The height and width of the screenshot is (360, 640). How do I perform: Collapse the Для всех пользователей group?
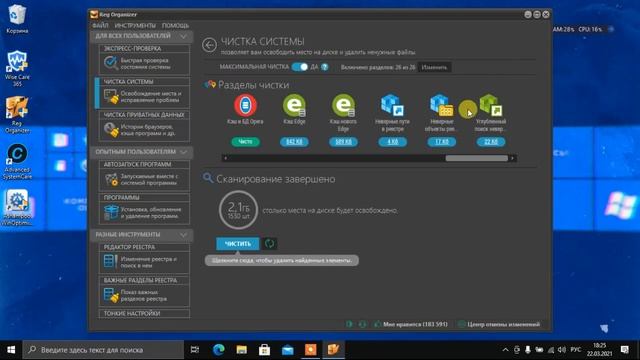pos(183,36)
